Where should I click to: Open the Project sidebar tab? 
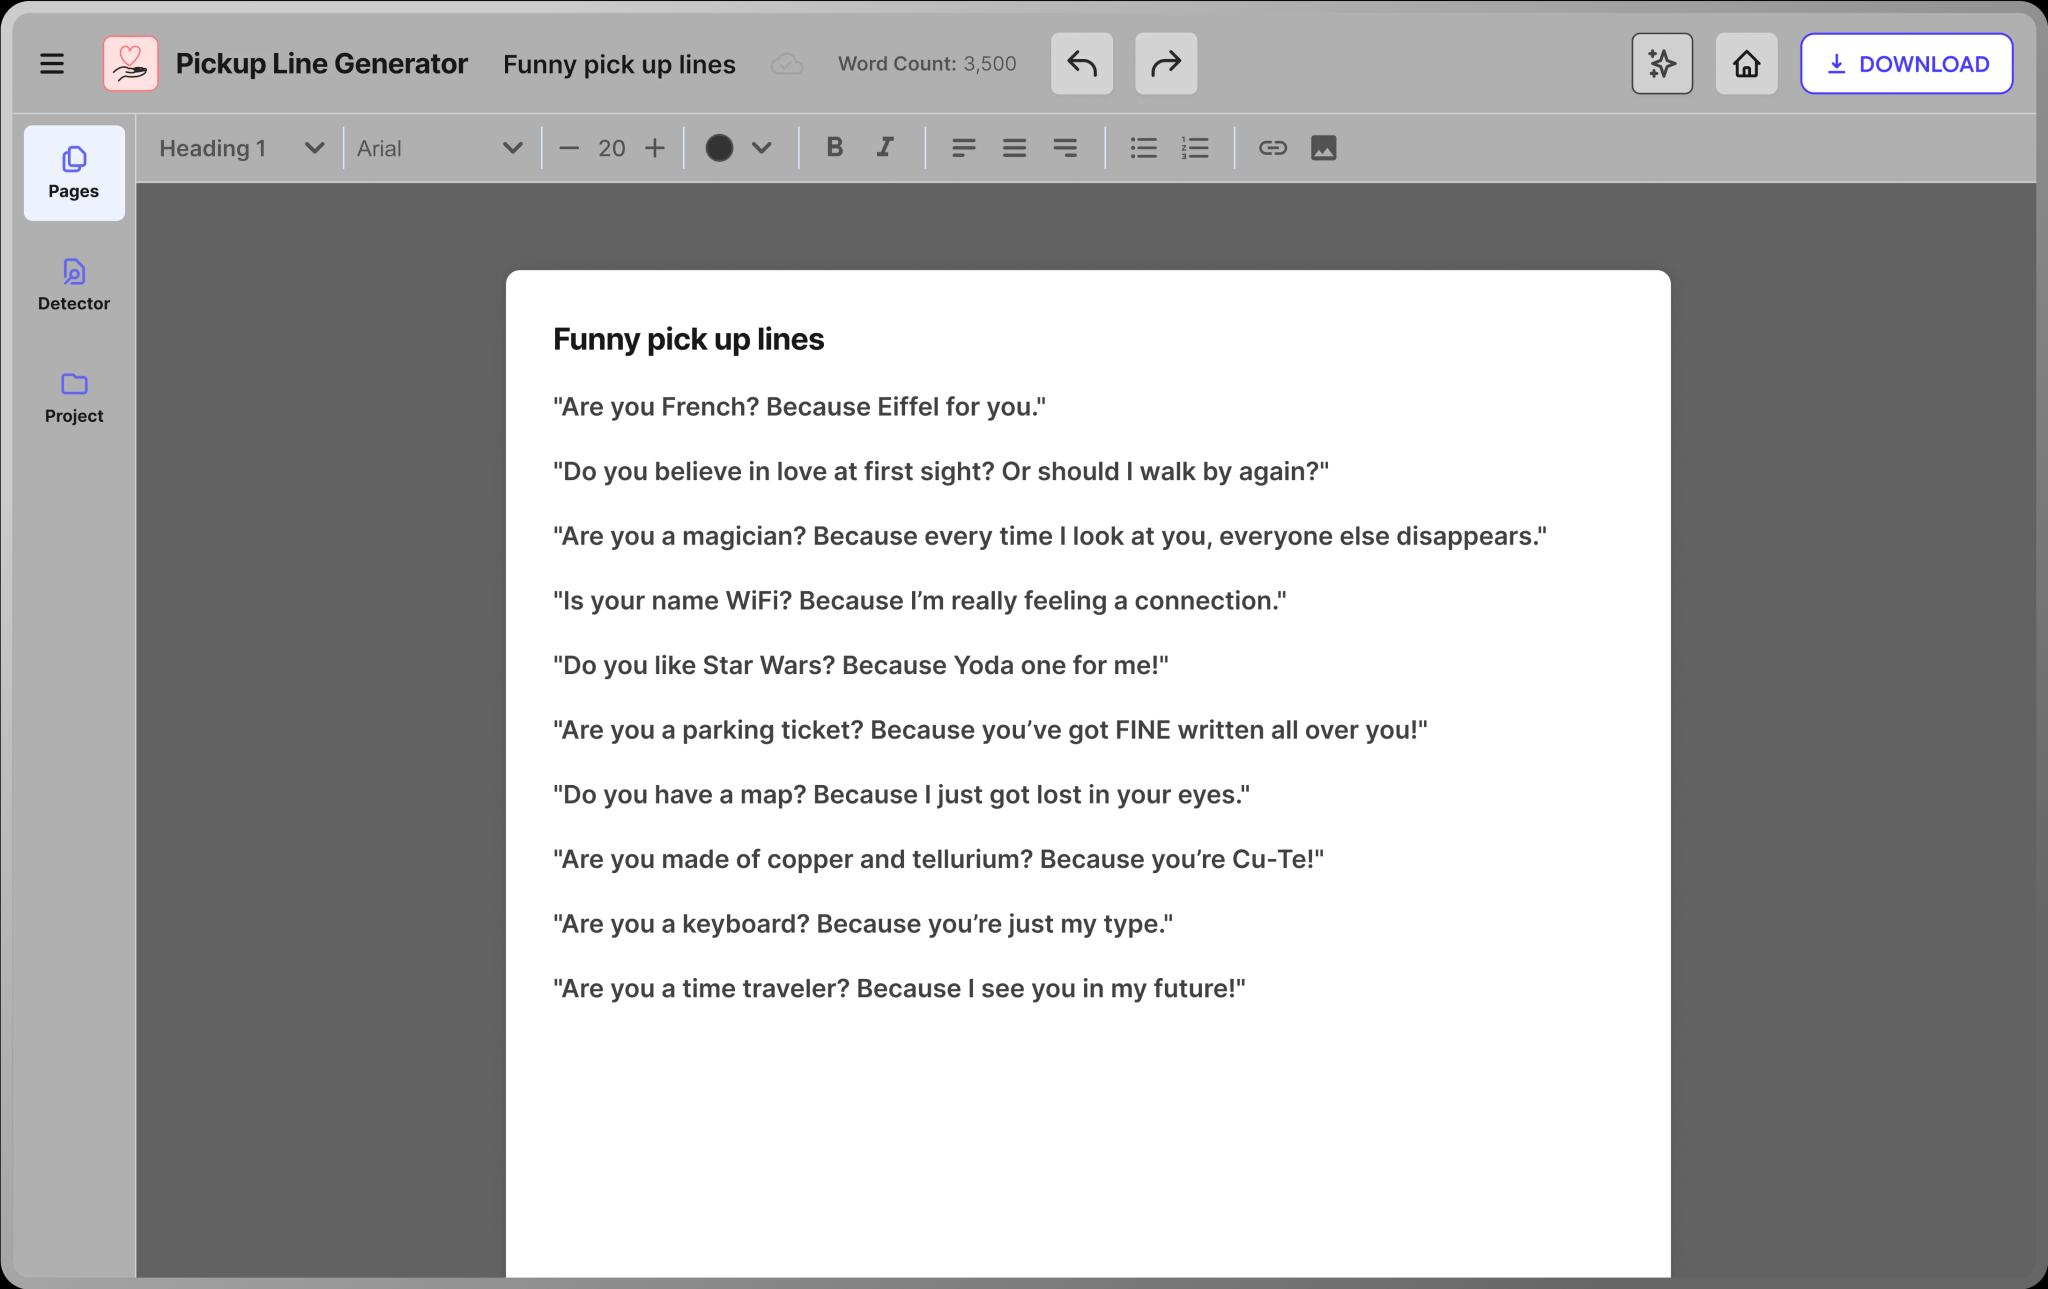(x=74, y=397)
